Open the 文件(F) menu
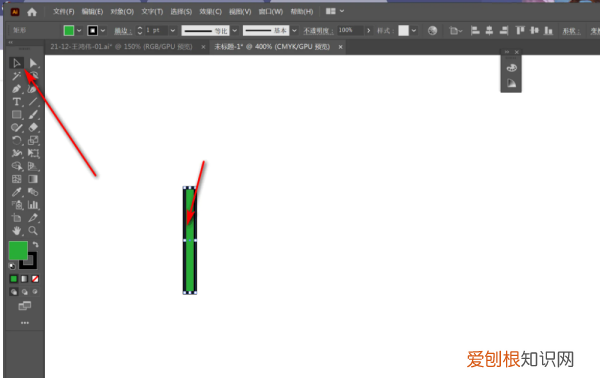 pos(64,12)
